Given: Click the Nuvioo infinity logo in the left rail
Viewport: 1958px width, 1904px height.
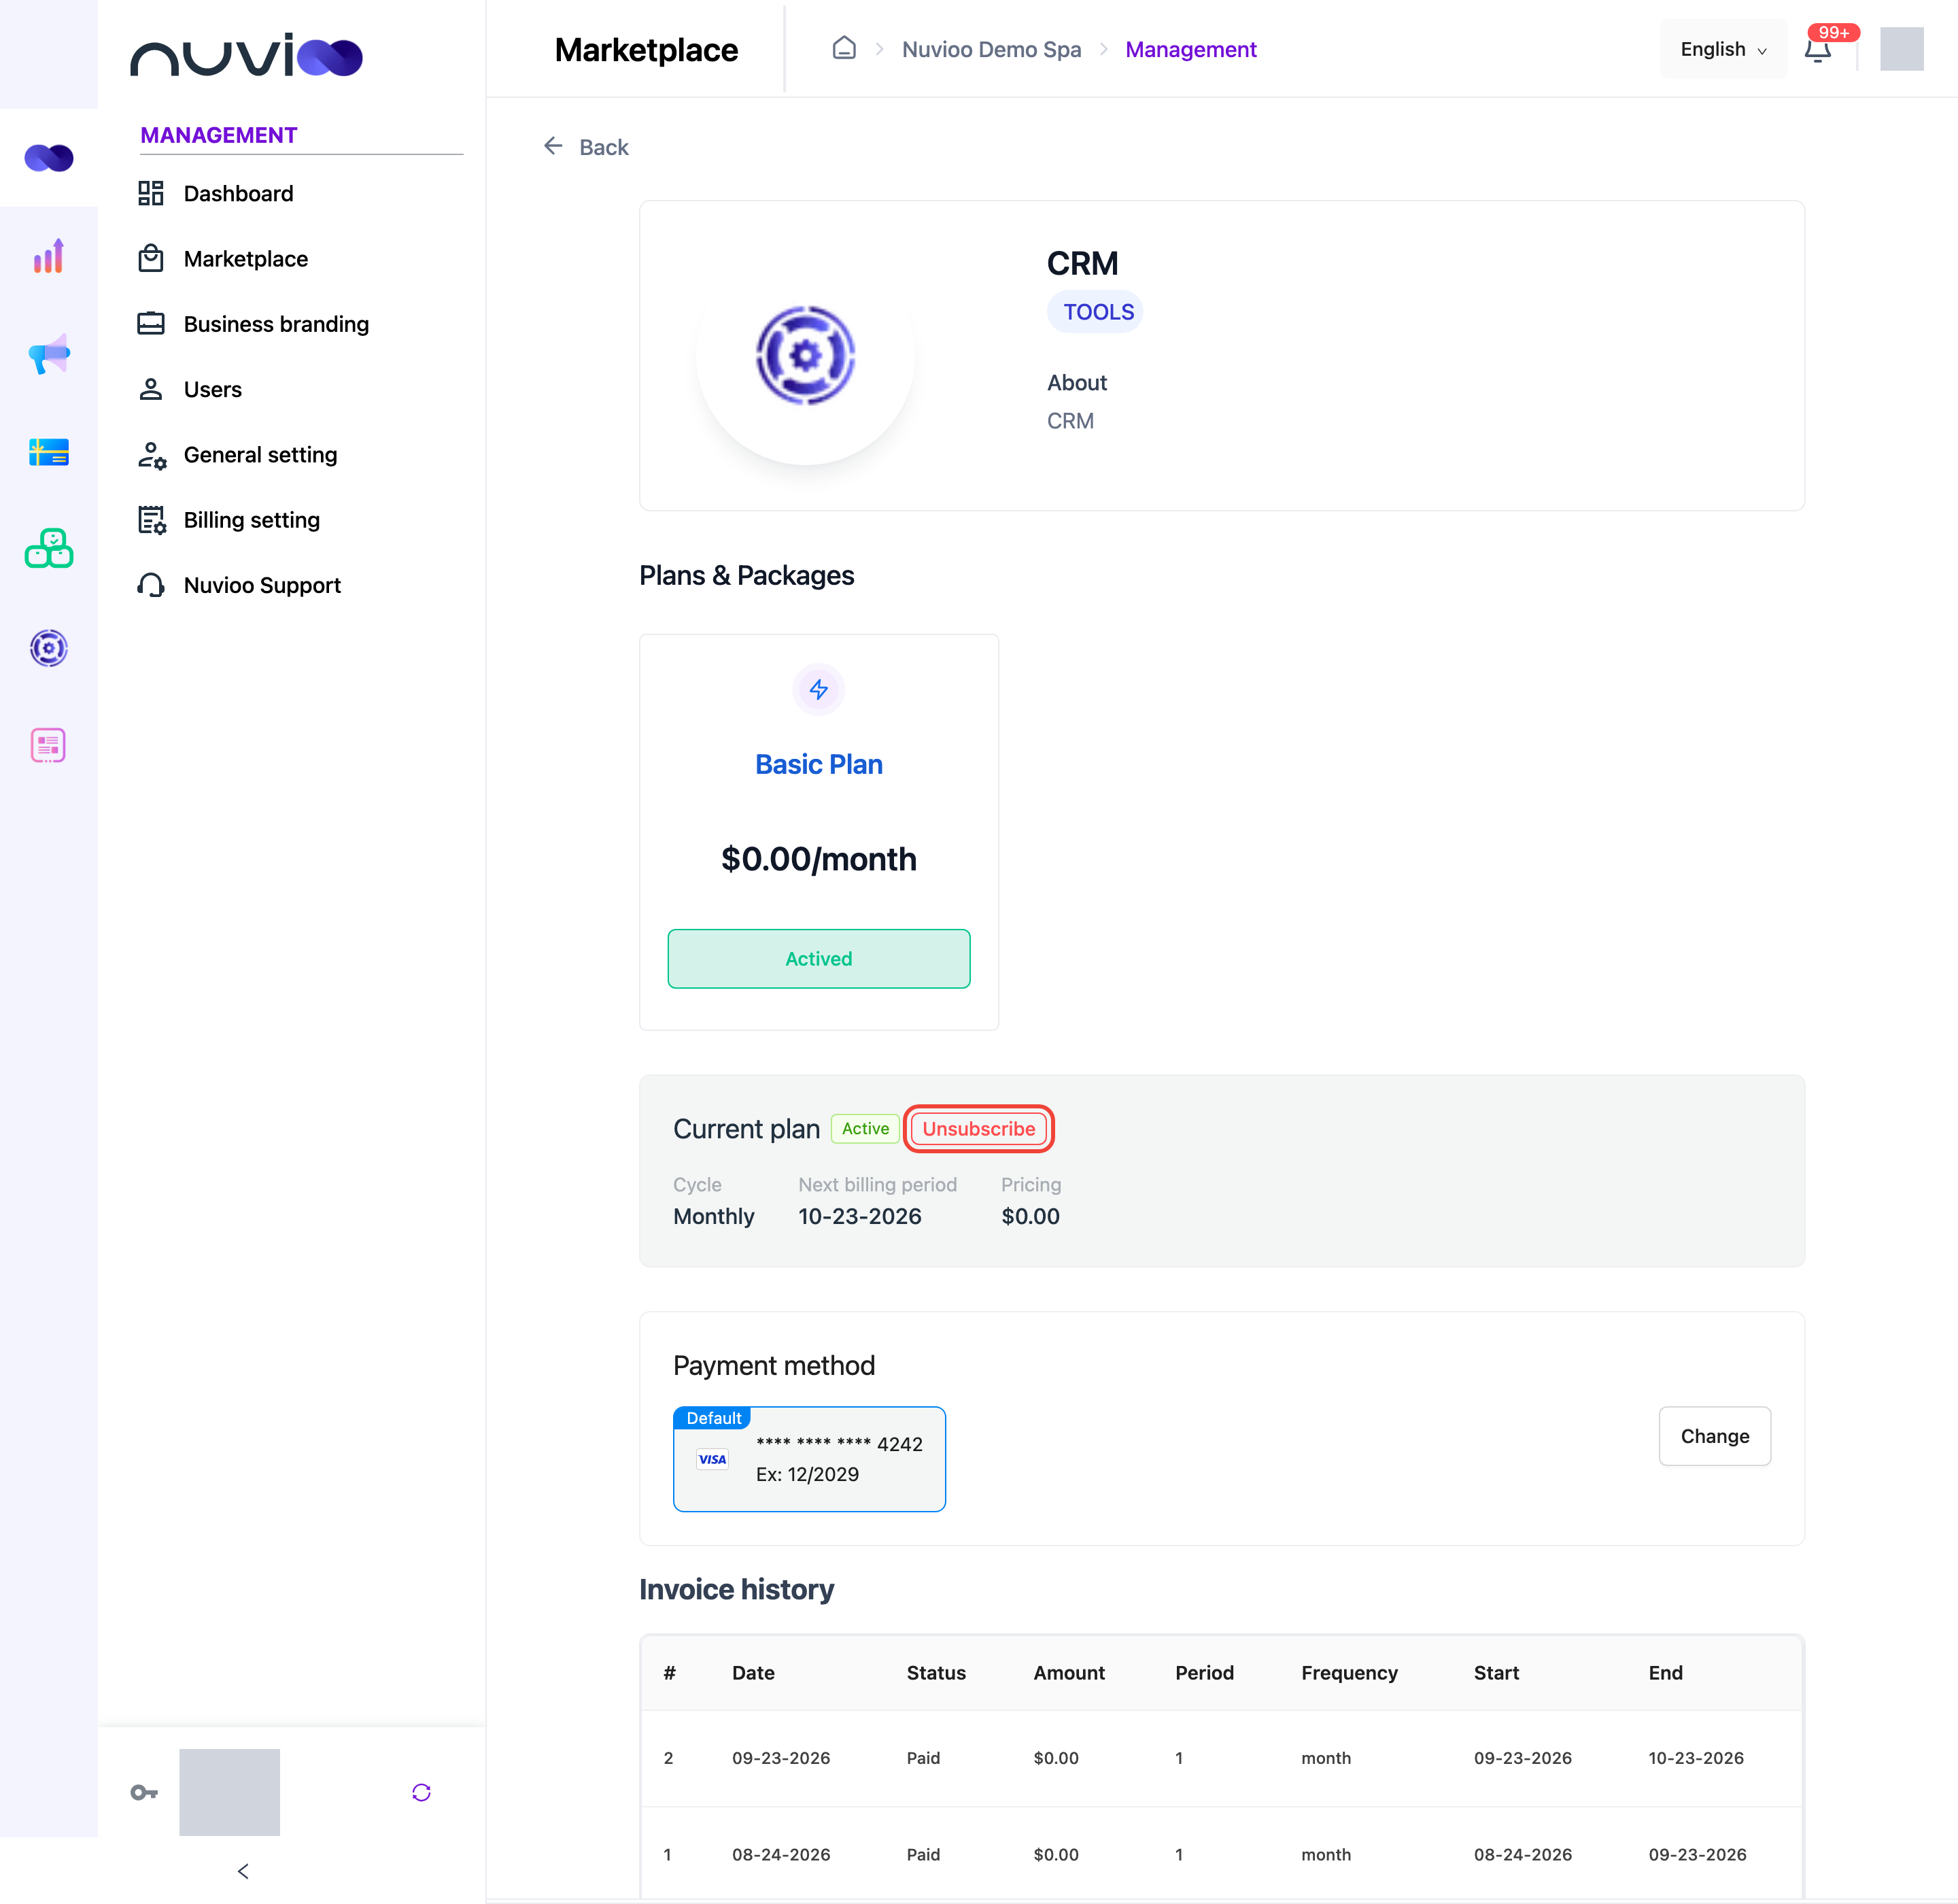Looking at the screenshot, I should click(49, 158).
